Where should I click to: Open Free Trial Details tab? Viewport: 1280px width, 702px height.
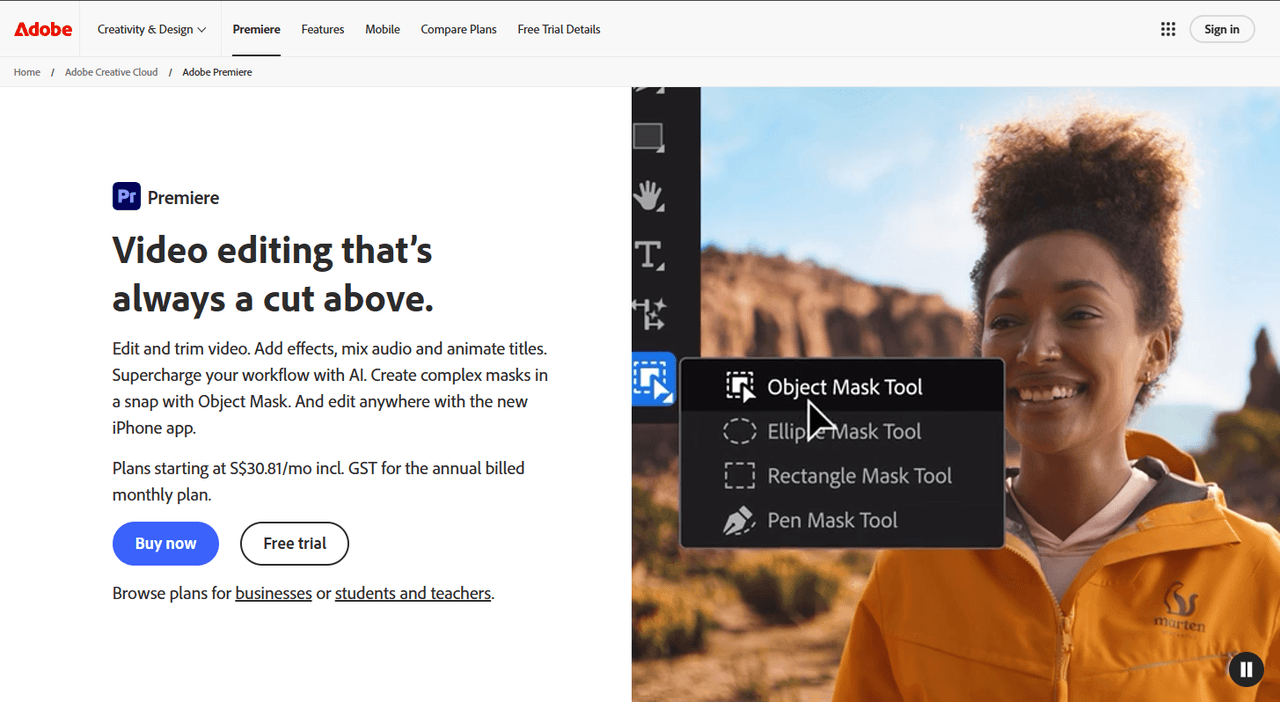(559, 29)
